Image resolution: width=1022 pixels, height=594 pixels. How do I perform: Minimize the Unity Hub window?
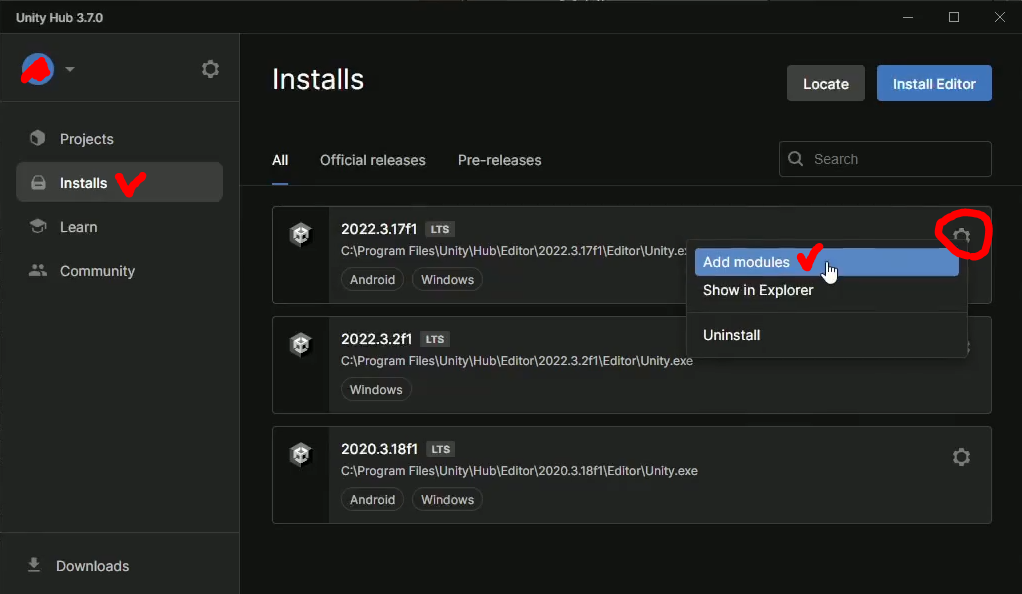tap(908, 18)
